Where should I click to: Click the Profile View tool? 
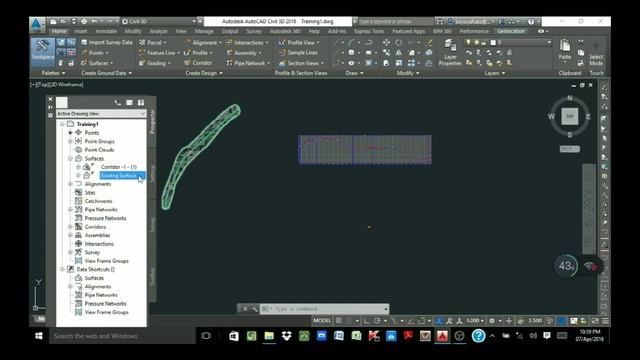click(299, 42)
